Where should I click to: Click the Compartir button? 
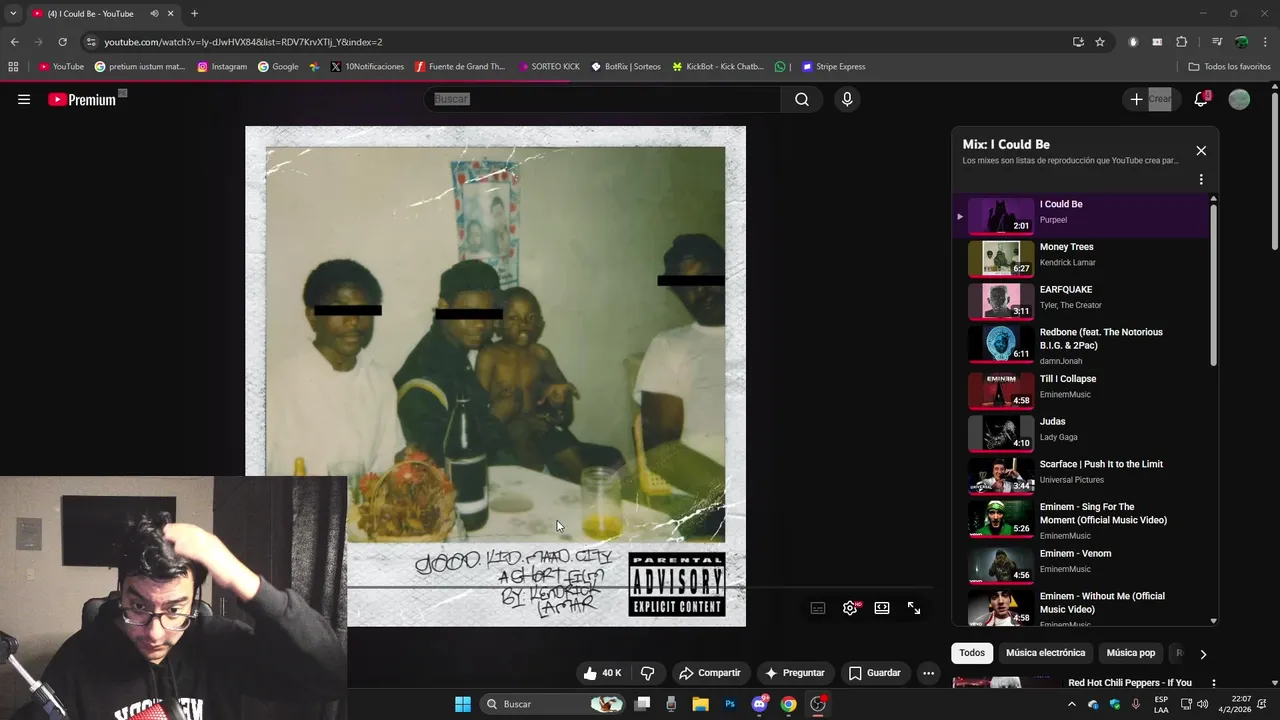click(709, 673)
